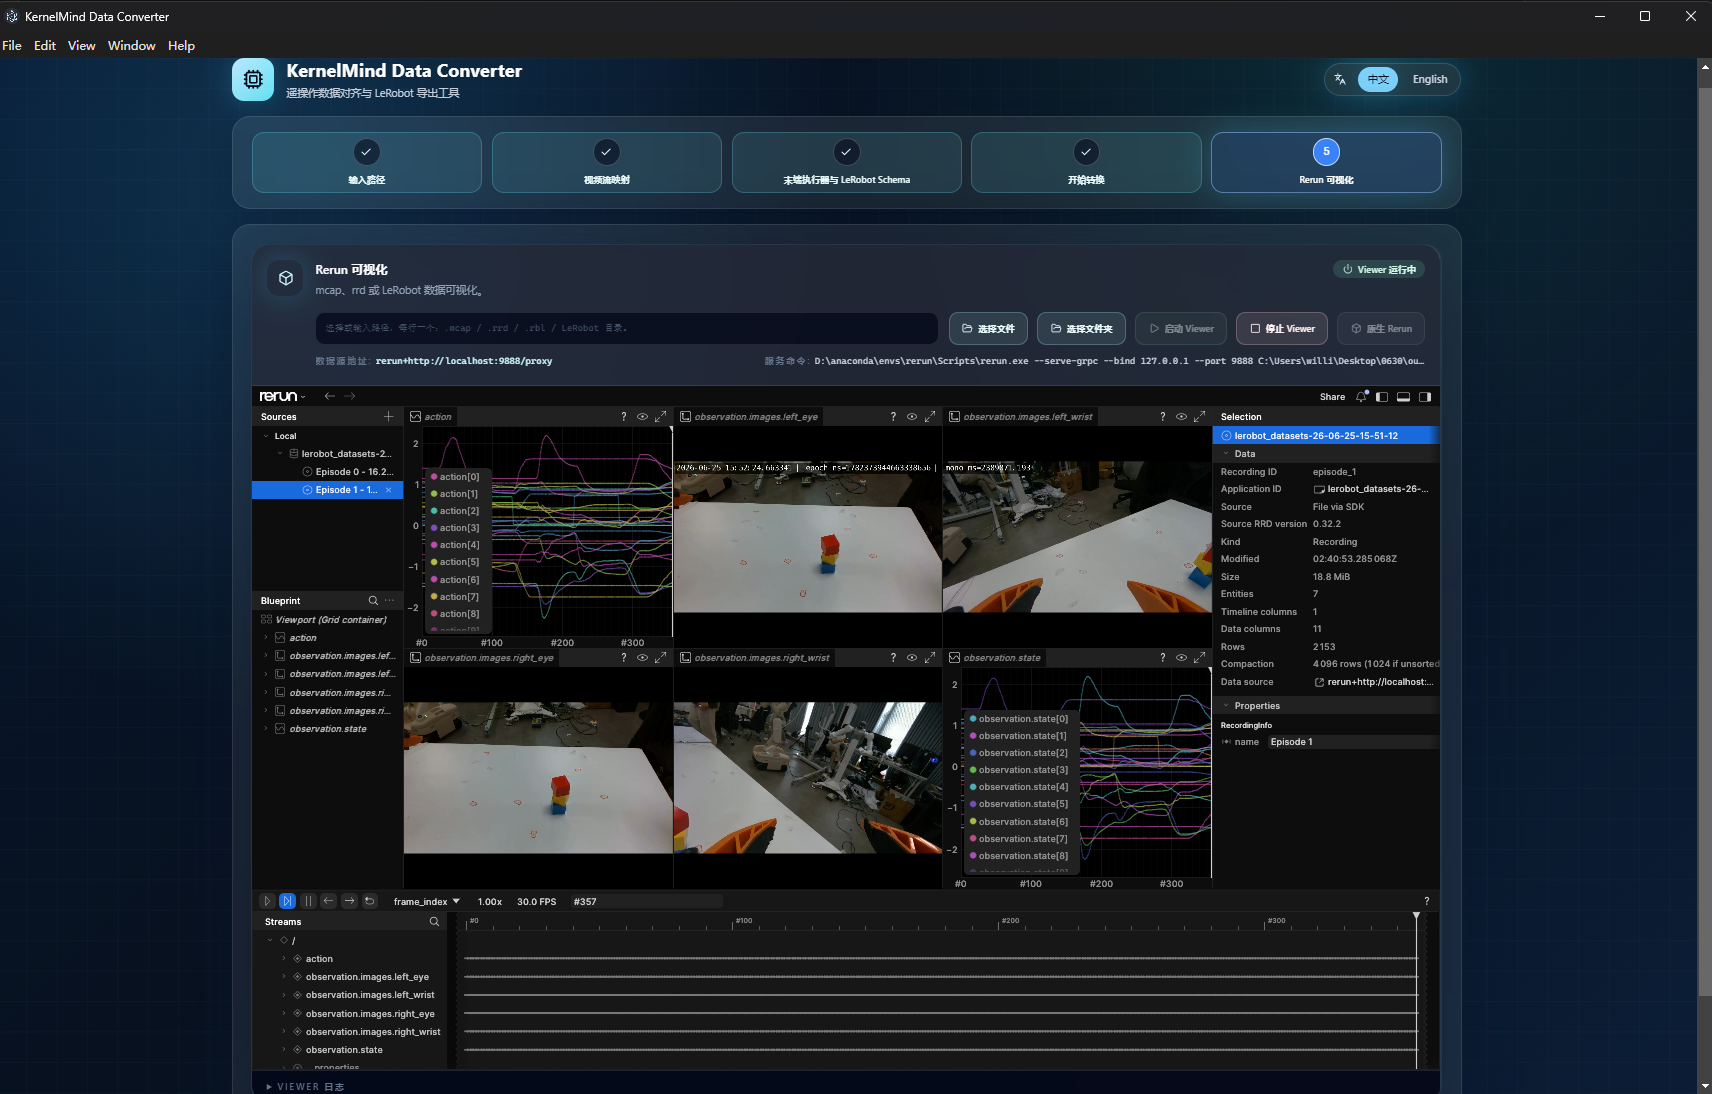Close Episode 1 recording with x
1712x1094 pixels.
(x=389, y=490)
